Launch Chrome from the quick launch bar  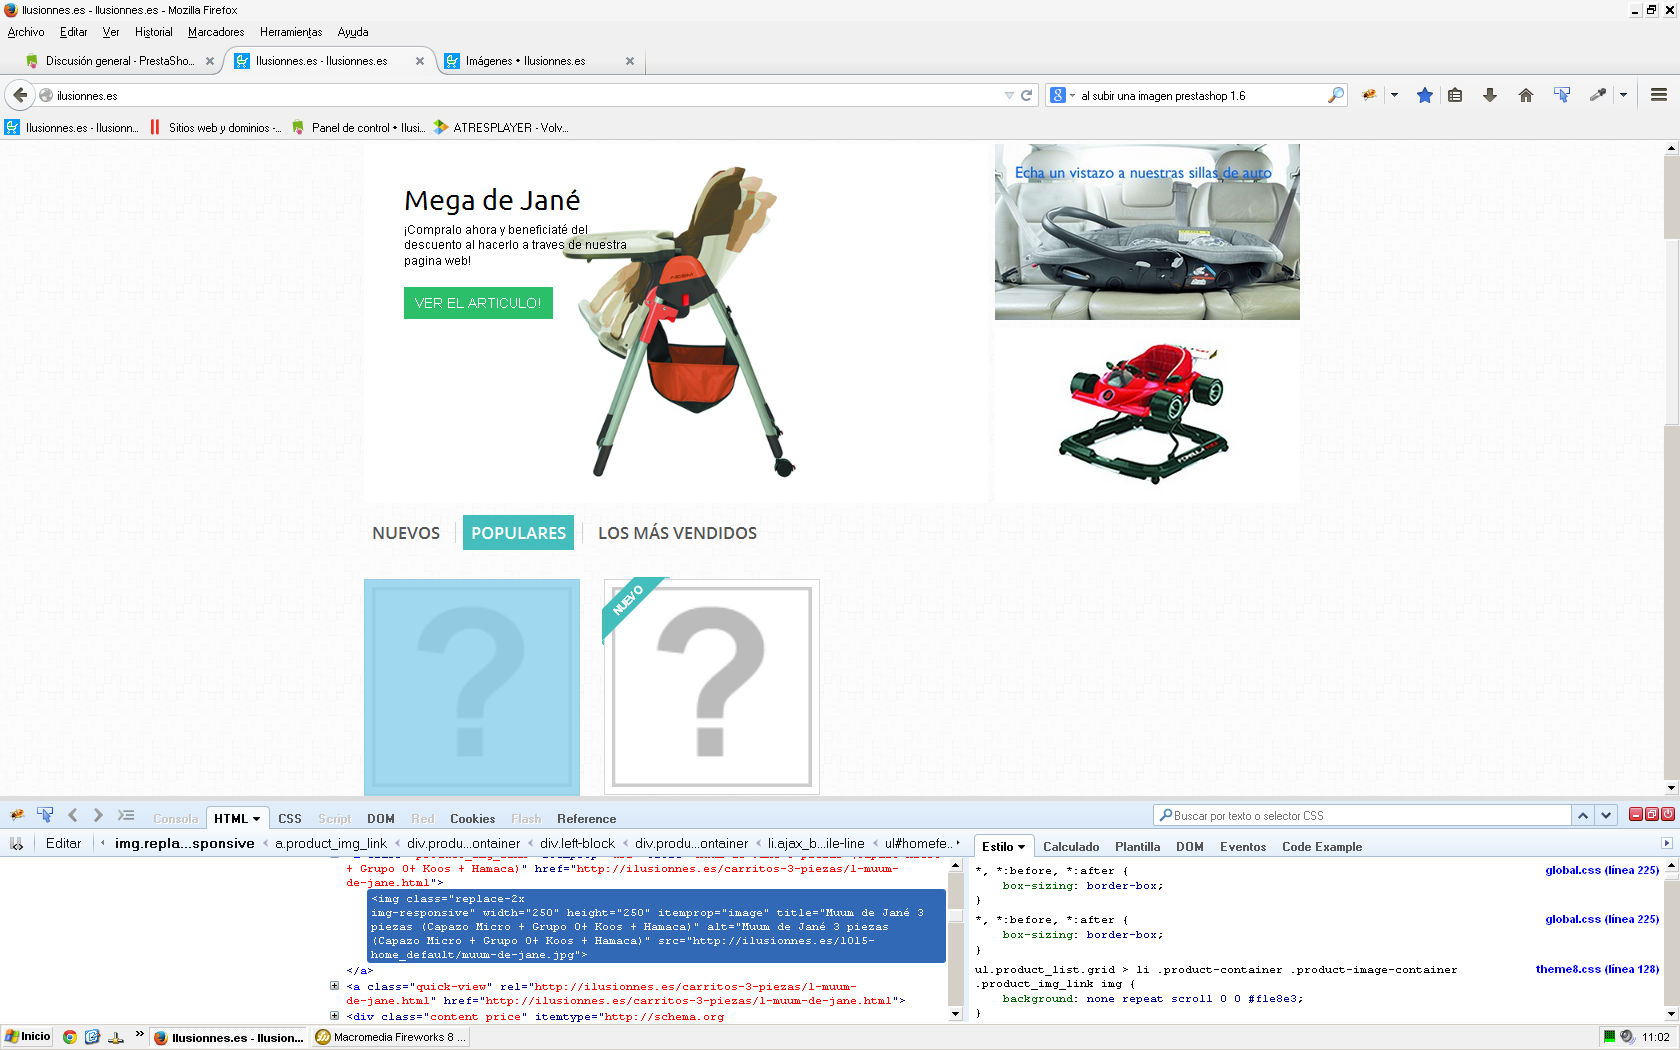click(70, 1037)
